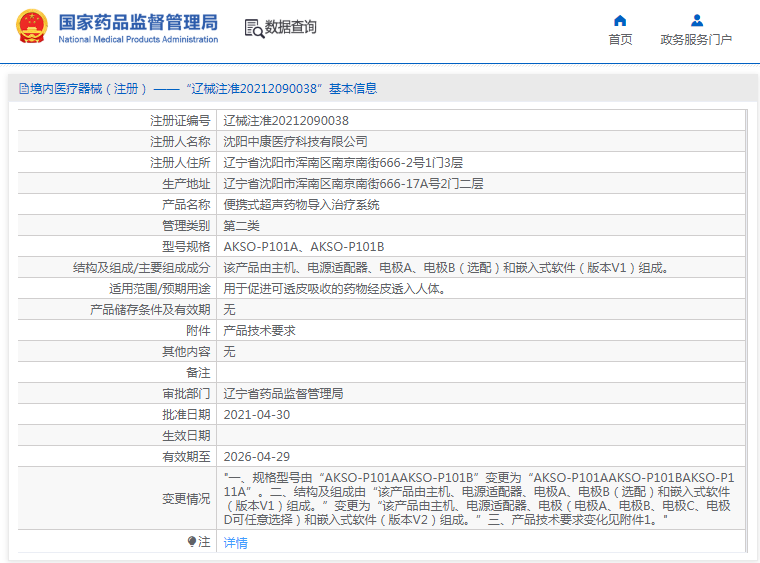Click 适用范围/预期用途 label
Screen dimensions: 760x563
click(x=159, y=289)
